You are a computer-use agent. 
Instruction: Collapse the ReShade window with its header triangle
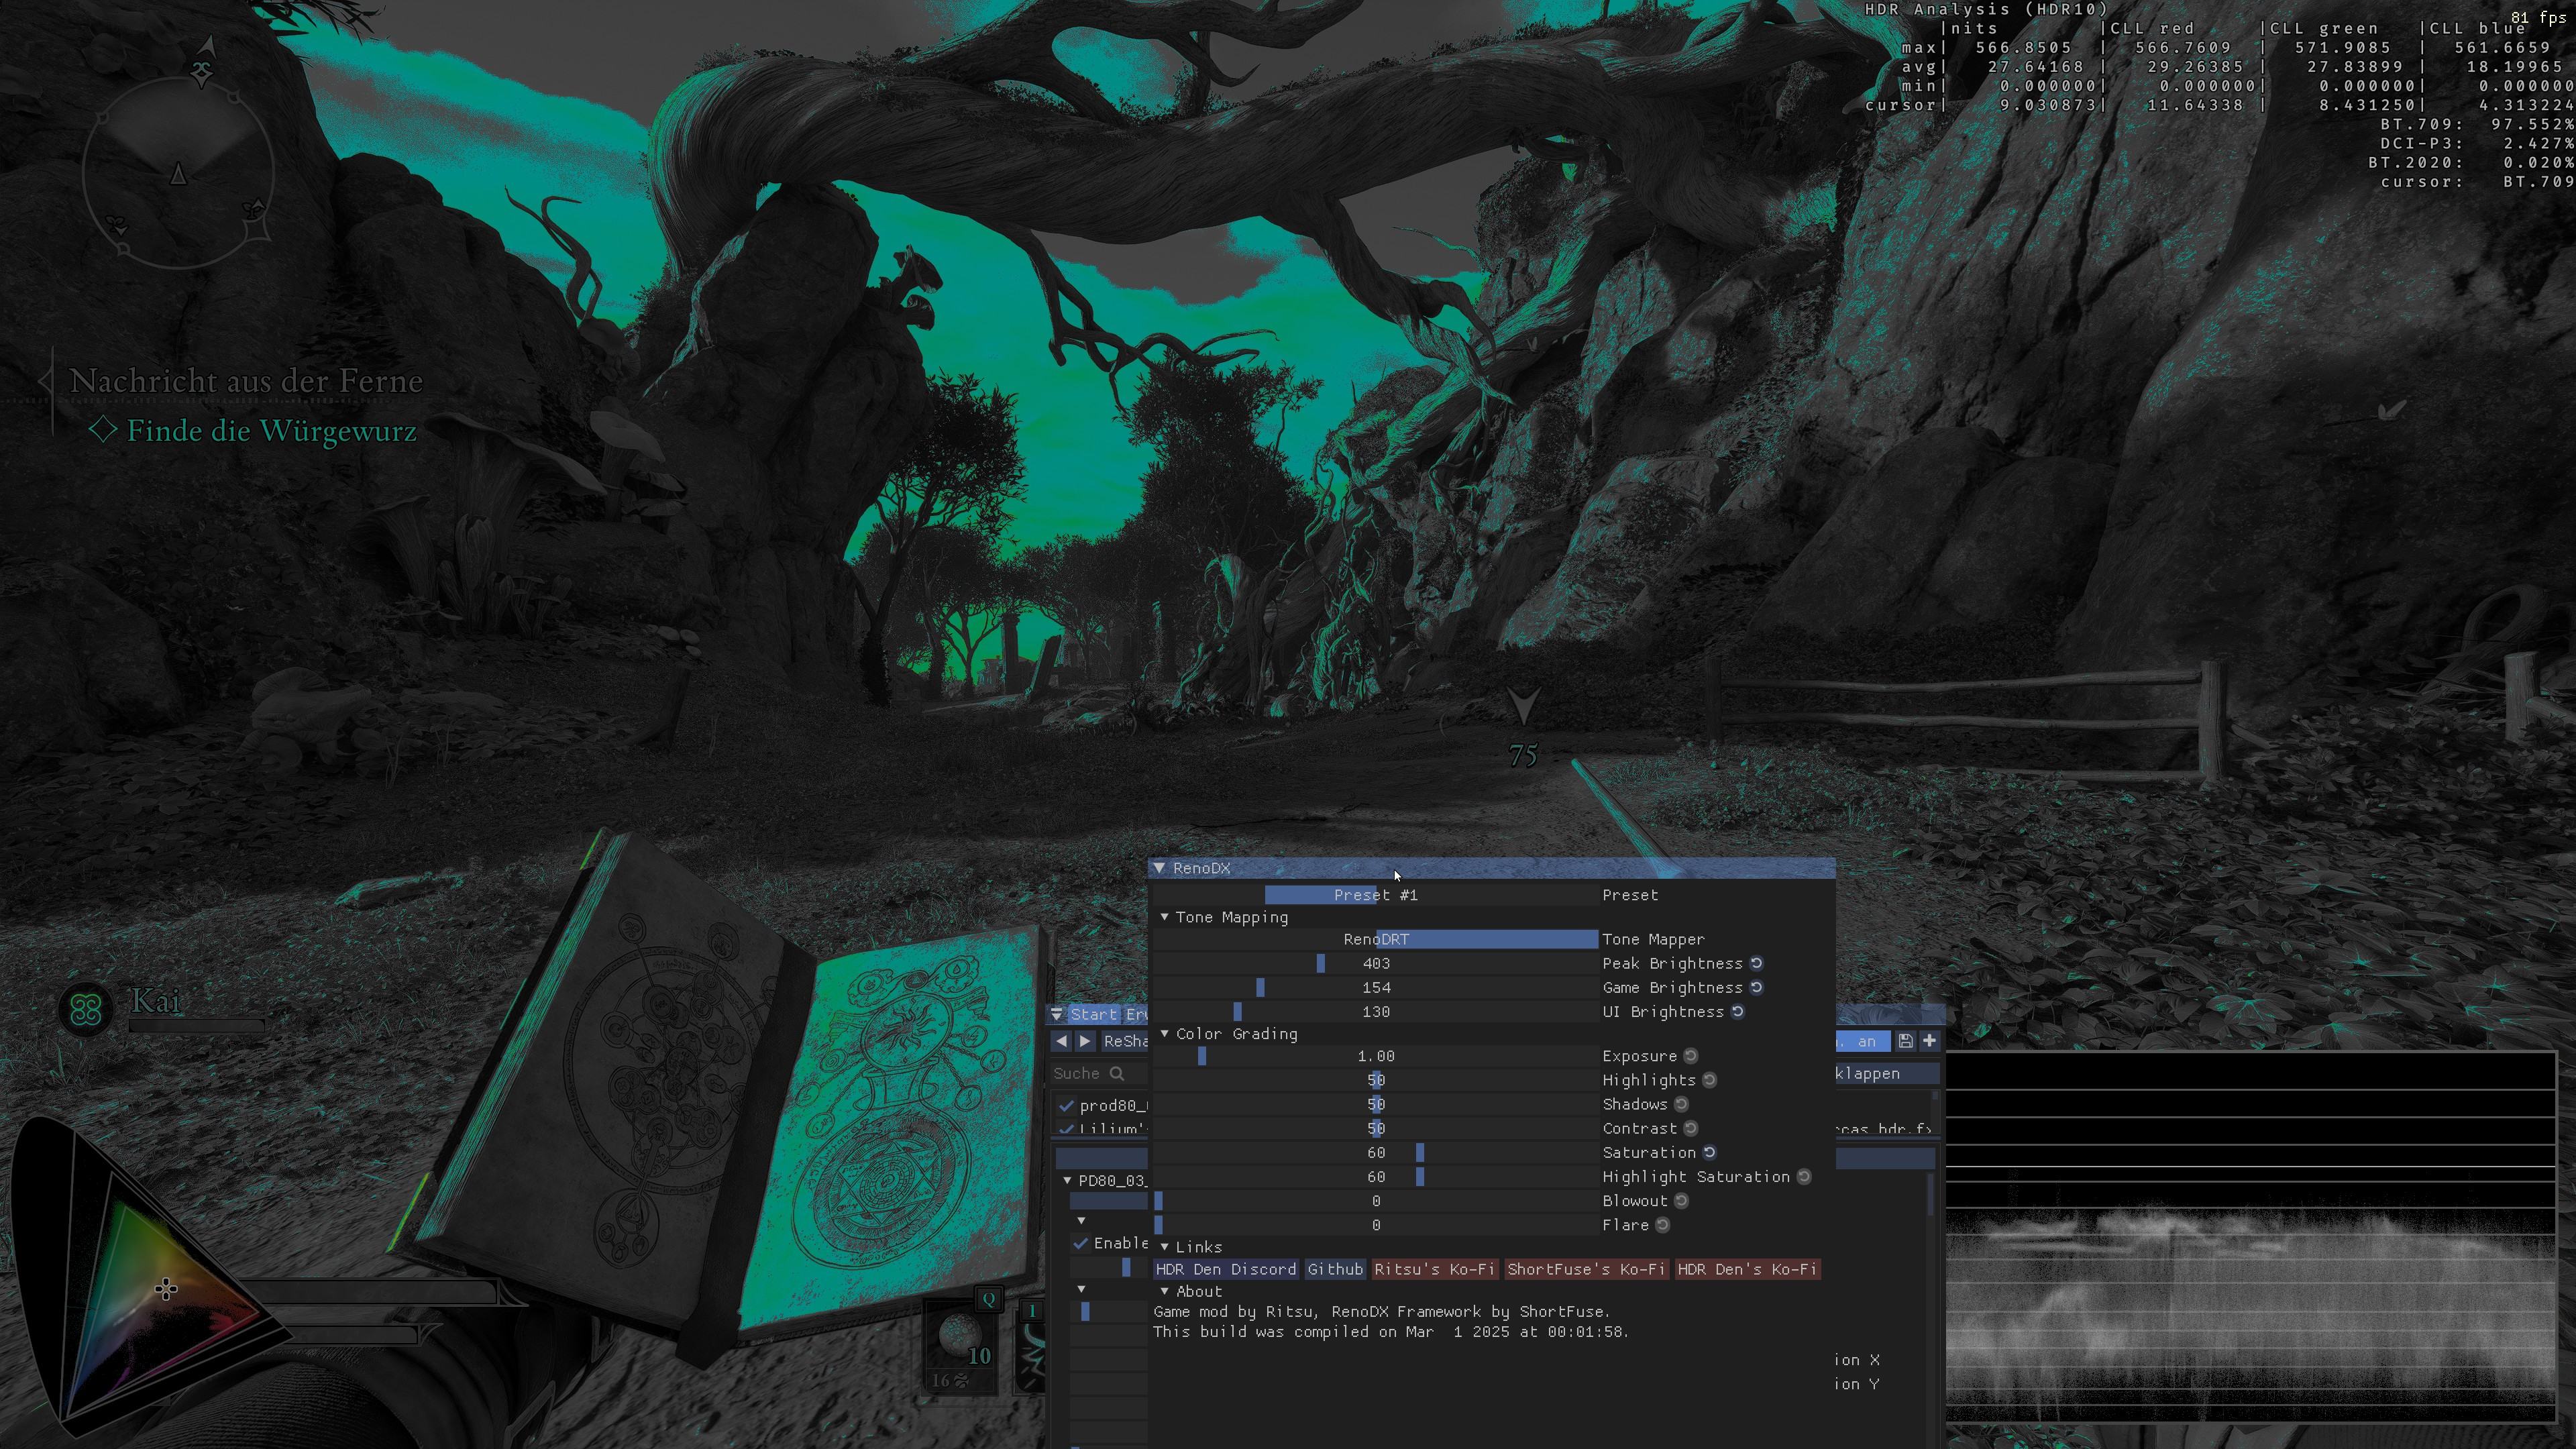pyautogui.click(x=1057, y=1014)
